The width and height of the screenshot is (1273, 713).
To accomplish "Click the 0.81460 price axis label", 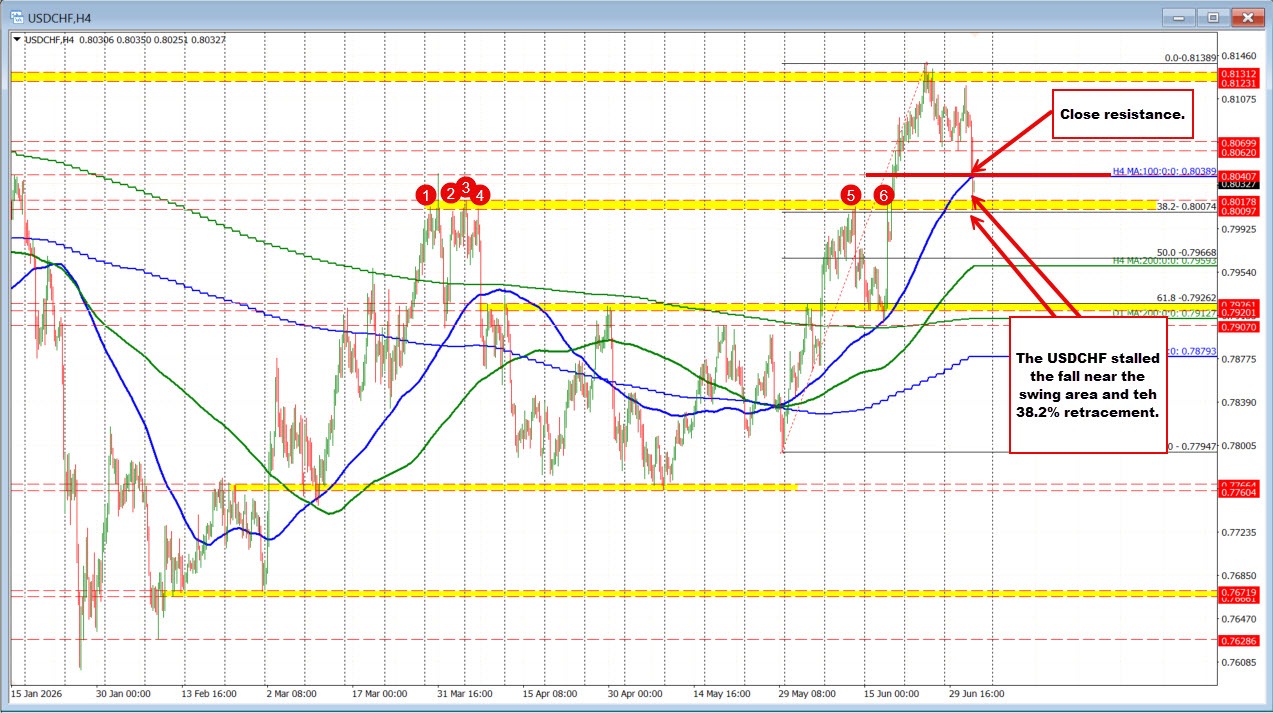I will pos(1237,56).
